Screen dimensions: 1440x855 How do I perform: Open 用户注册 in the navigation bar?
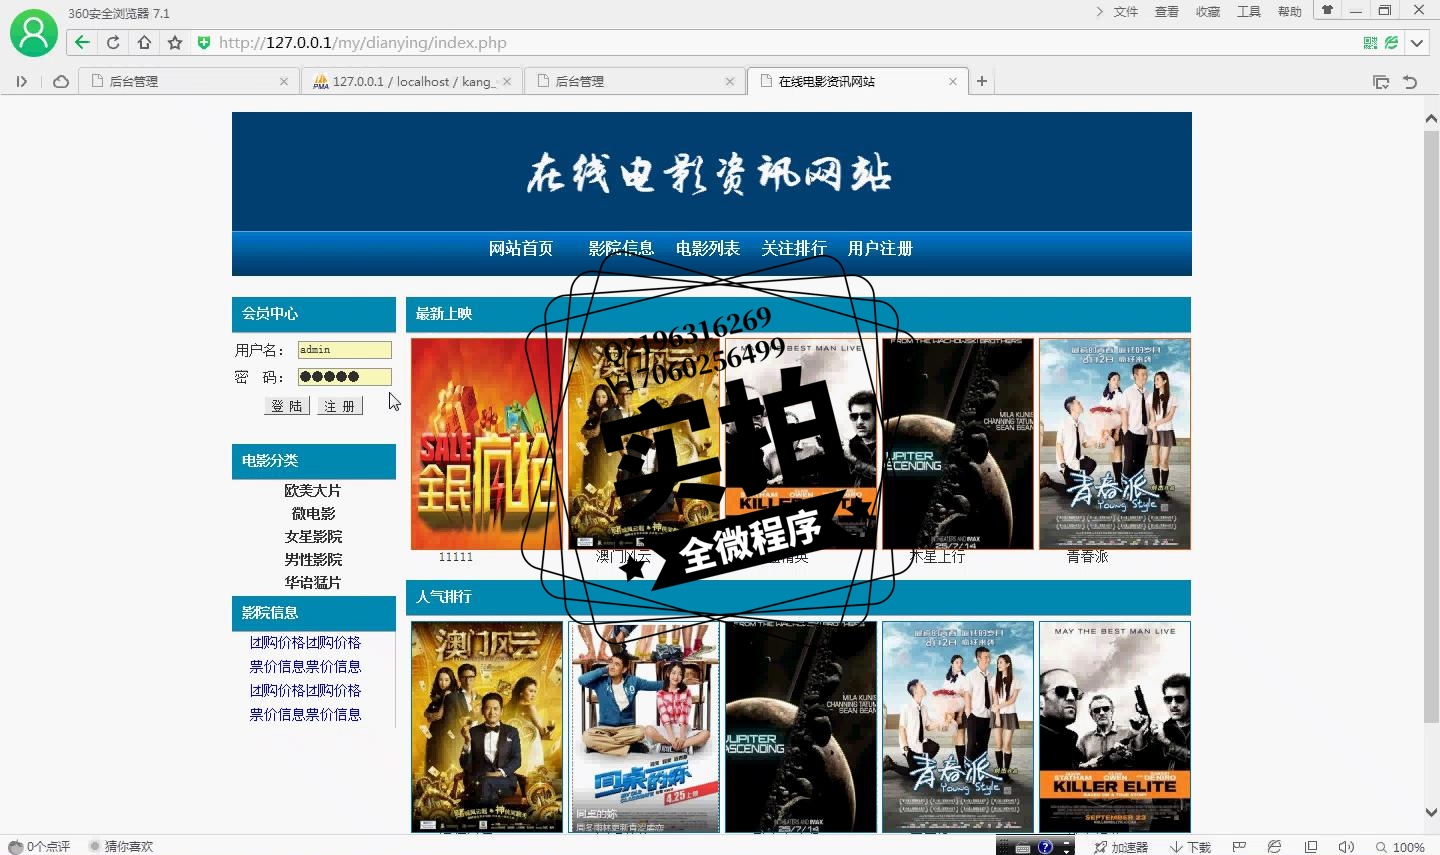[880, 248]
